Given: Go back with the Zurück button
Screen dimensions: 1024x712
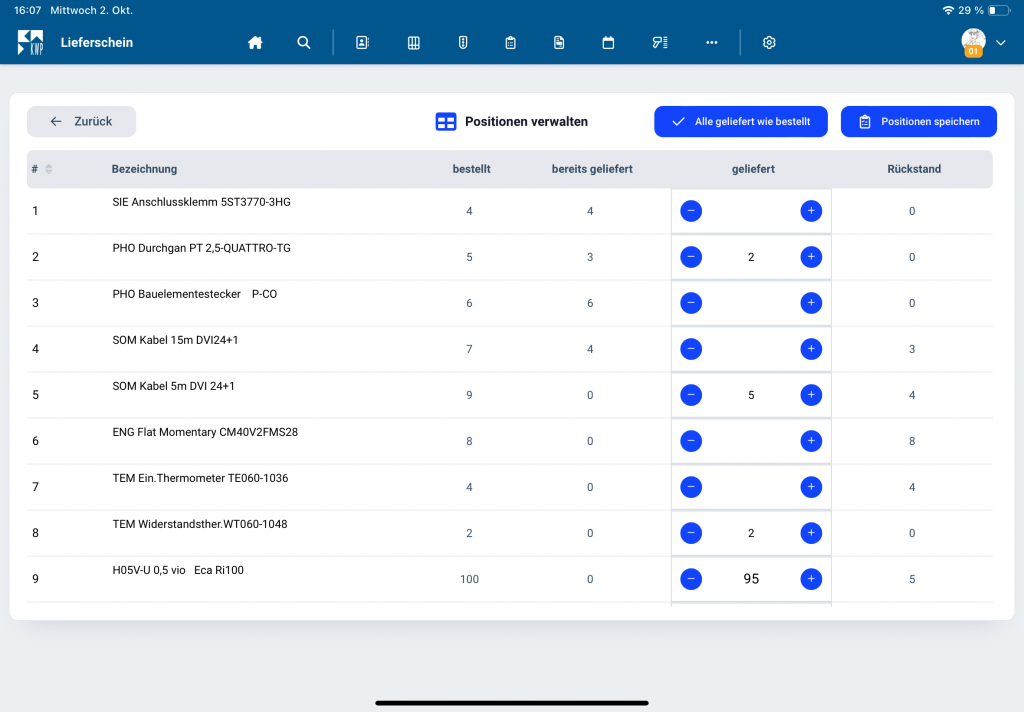Looking at the screenshot, I should (x=82, y=121).
